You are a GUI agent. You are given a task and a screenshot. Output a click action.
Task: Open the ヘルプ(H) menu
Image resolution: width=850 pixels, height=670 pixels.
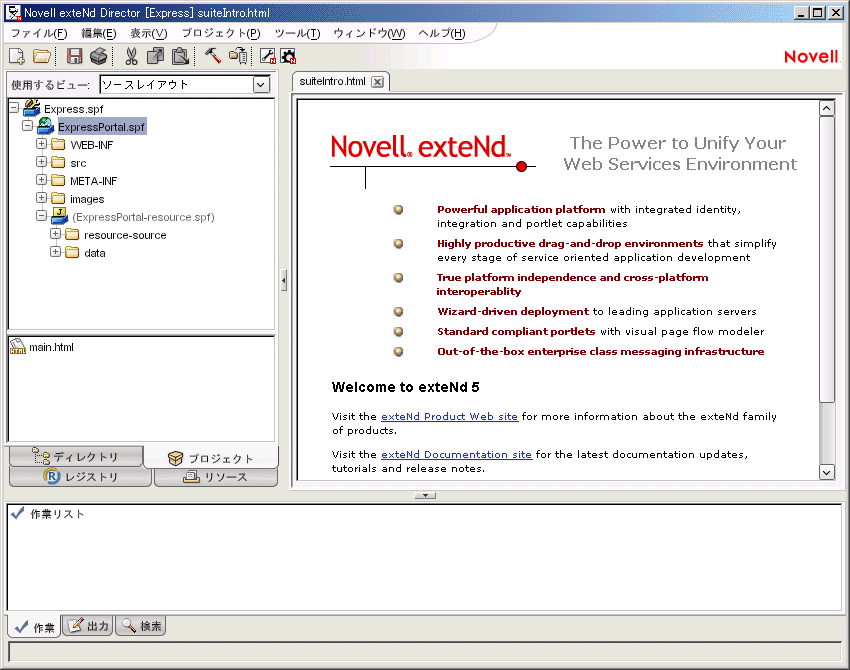point(442,33)
